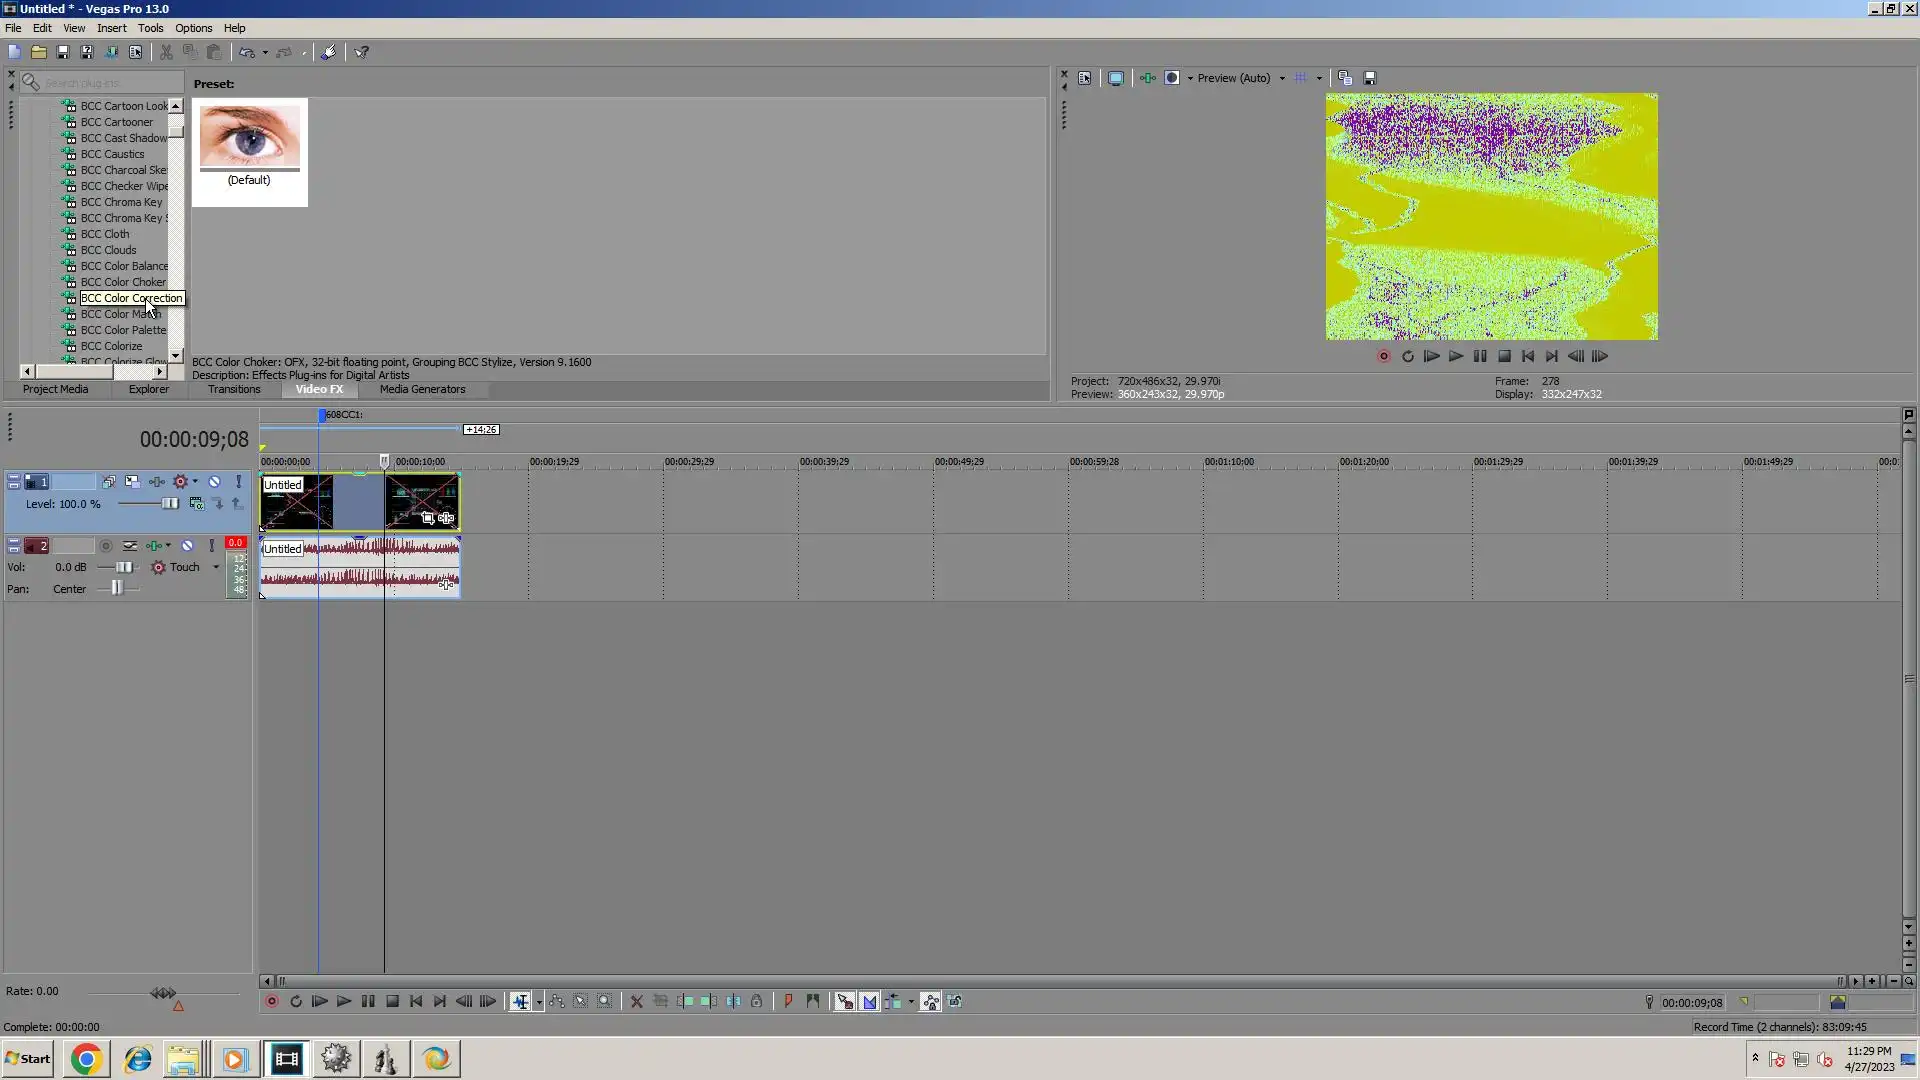Viewport: 1920px width, 1080px height.
Task: Click the Insert Marker flag icon
Action: coord(788,1002)
